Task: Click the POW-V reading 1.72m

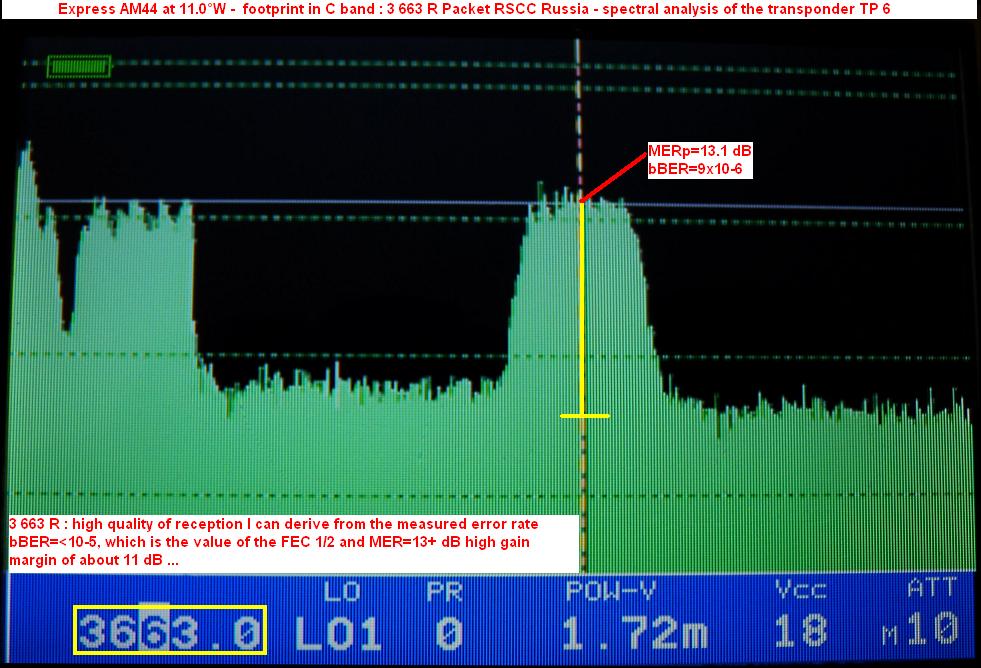Action: pos(634,632)
